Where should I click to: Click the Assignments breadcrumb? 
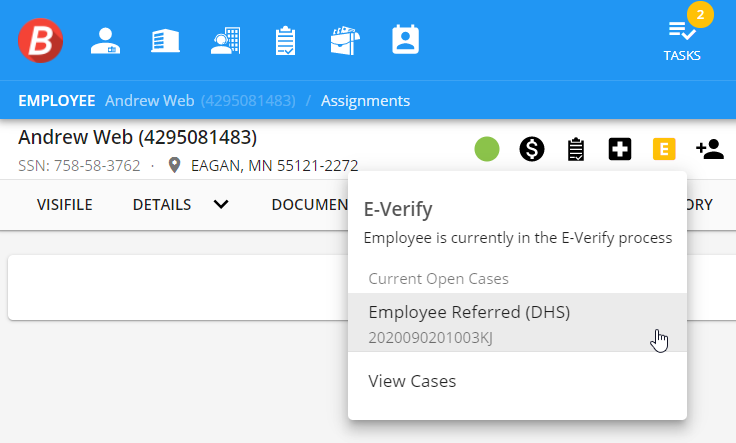[x=365, y=100]
